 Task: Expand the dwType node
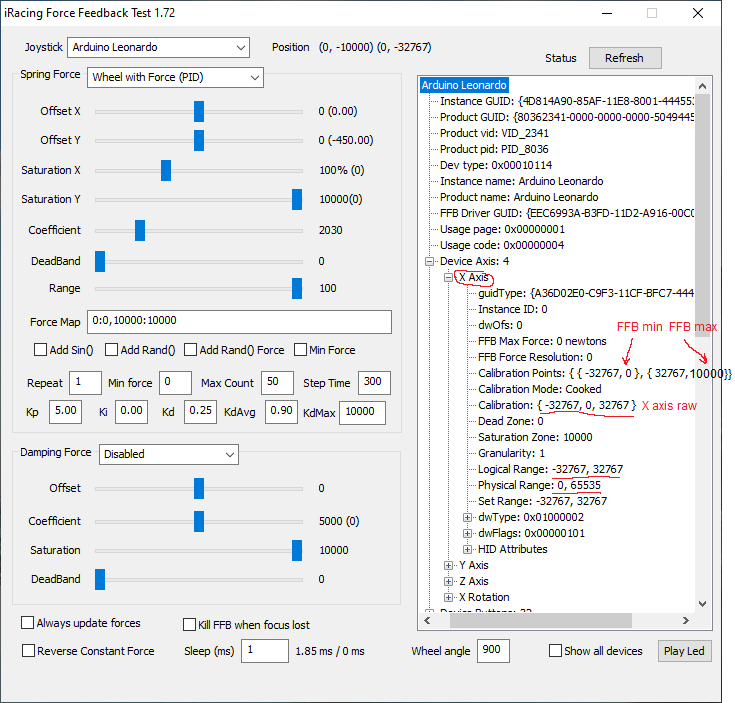(x=467, y=517)
